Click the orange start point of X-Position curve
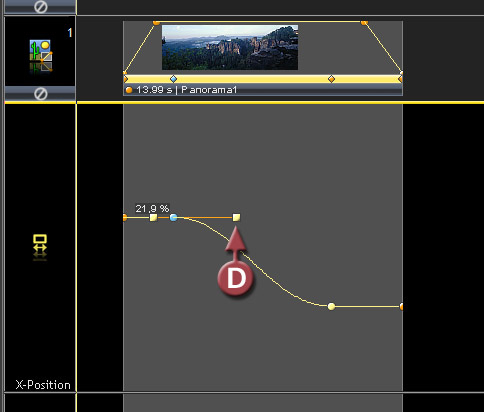Screen dimensions: 484x412 (125, 218)
